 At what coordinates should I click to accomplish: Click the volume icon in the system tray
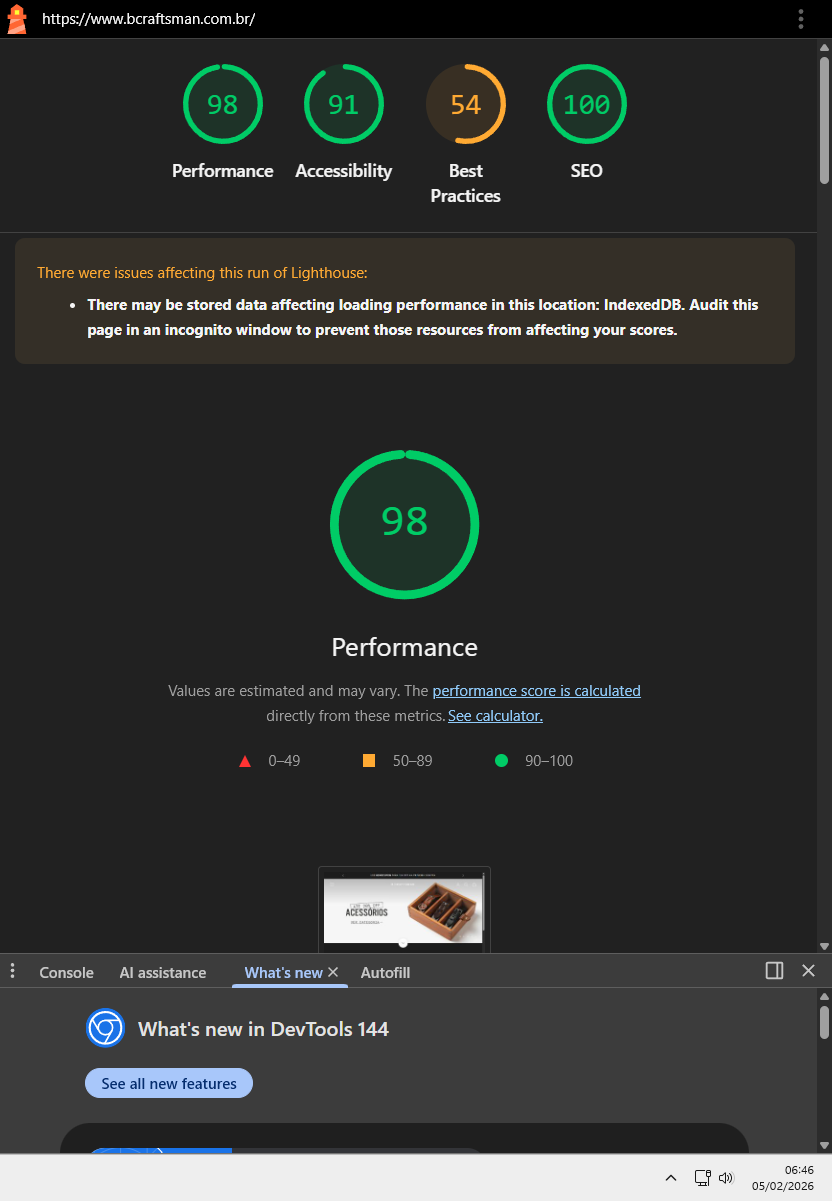(x=726, y=1178)
